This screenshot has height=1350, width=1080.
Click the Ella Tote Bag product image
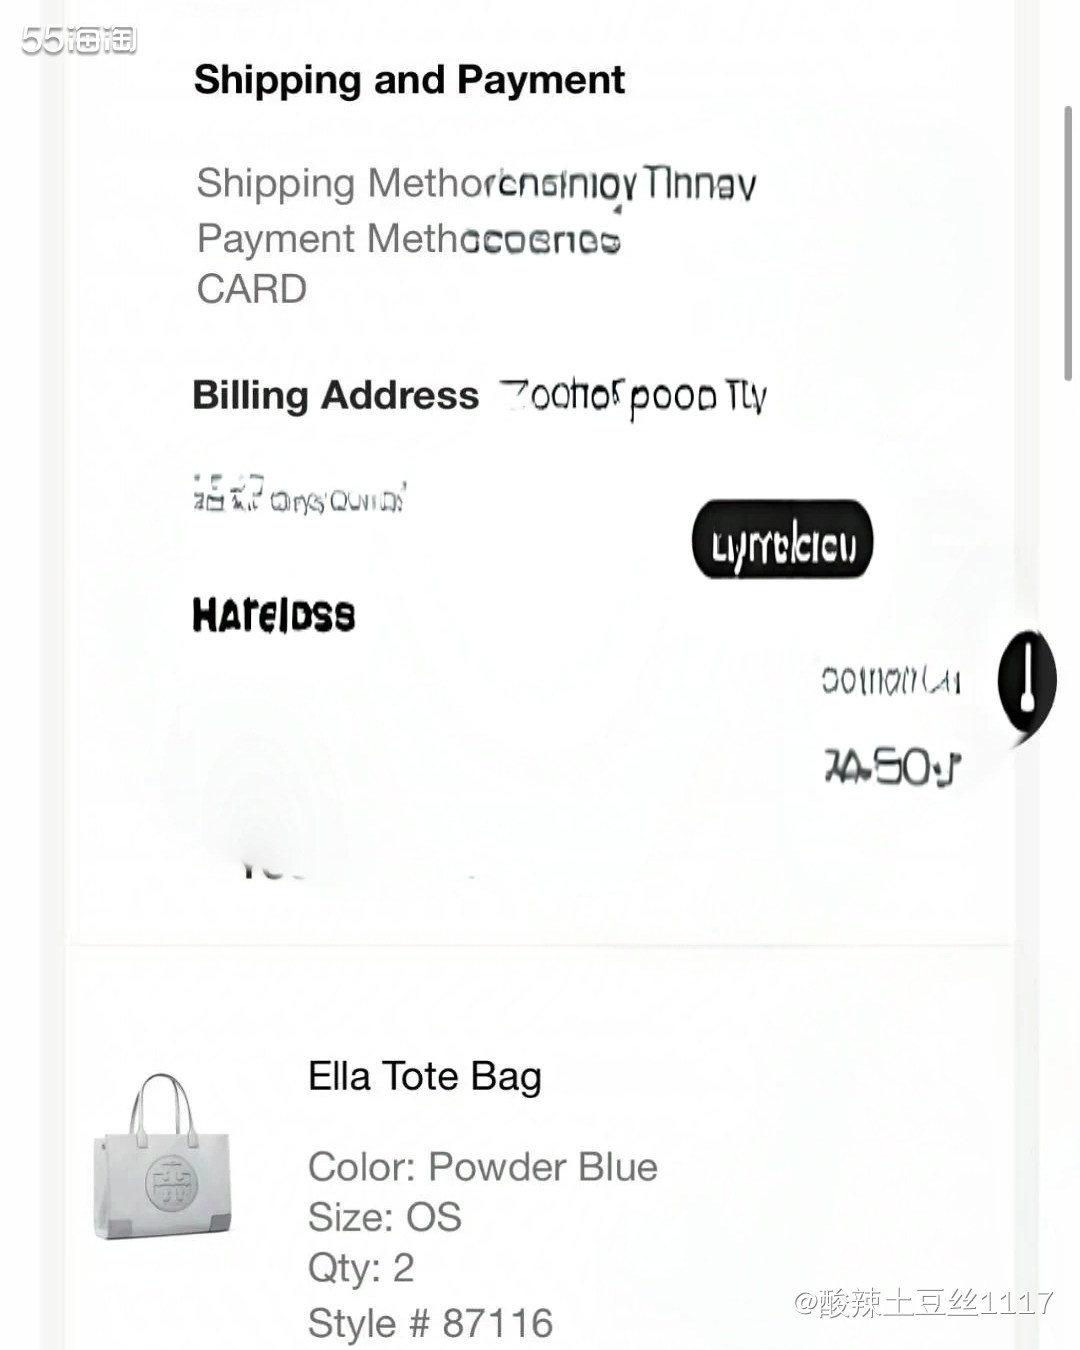pos(163,1158)
